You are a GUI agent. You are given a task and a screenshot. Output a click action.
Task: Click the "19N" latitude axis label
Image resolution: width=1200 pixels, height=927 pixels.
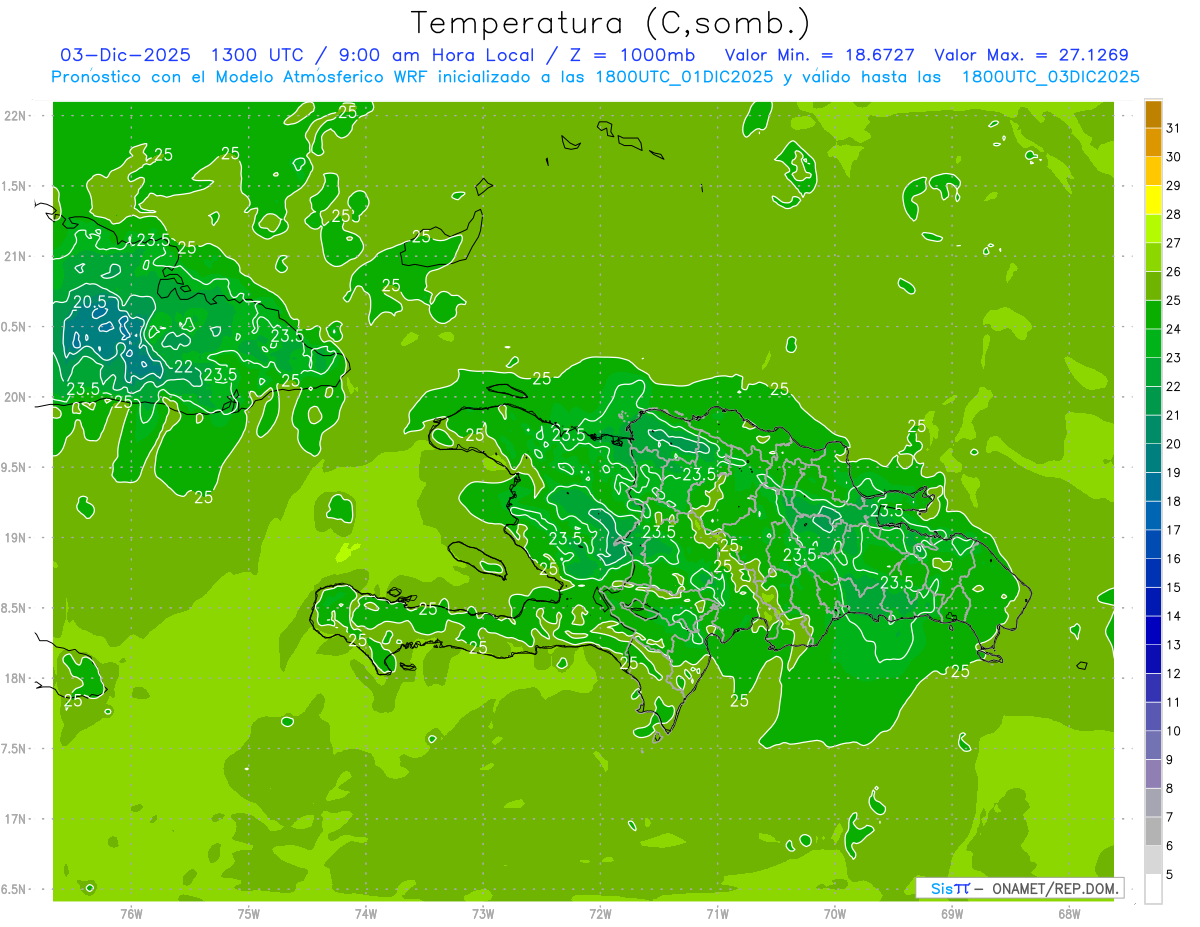point(17,538)
